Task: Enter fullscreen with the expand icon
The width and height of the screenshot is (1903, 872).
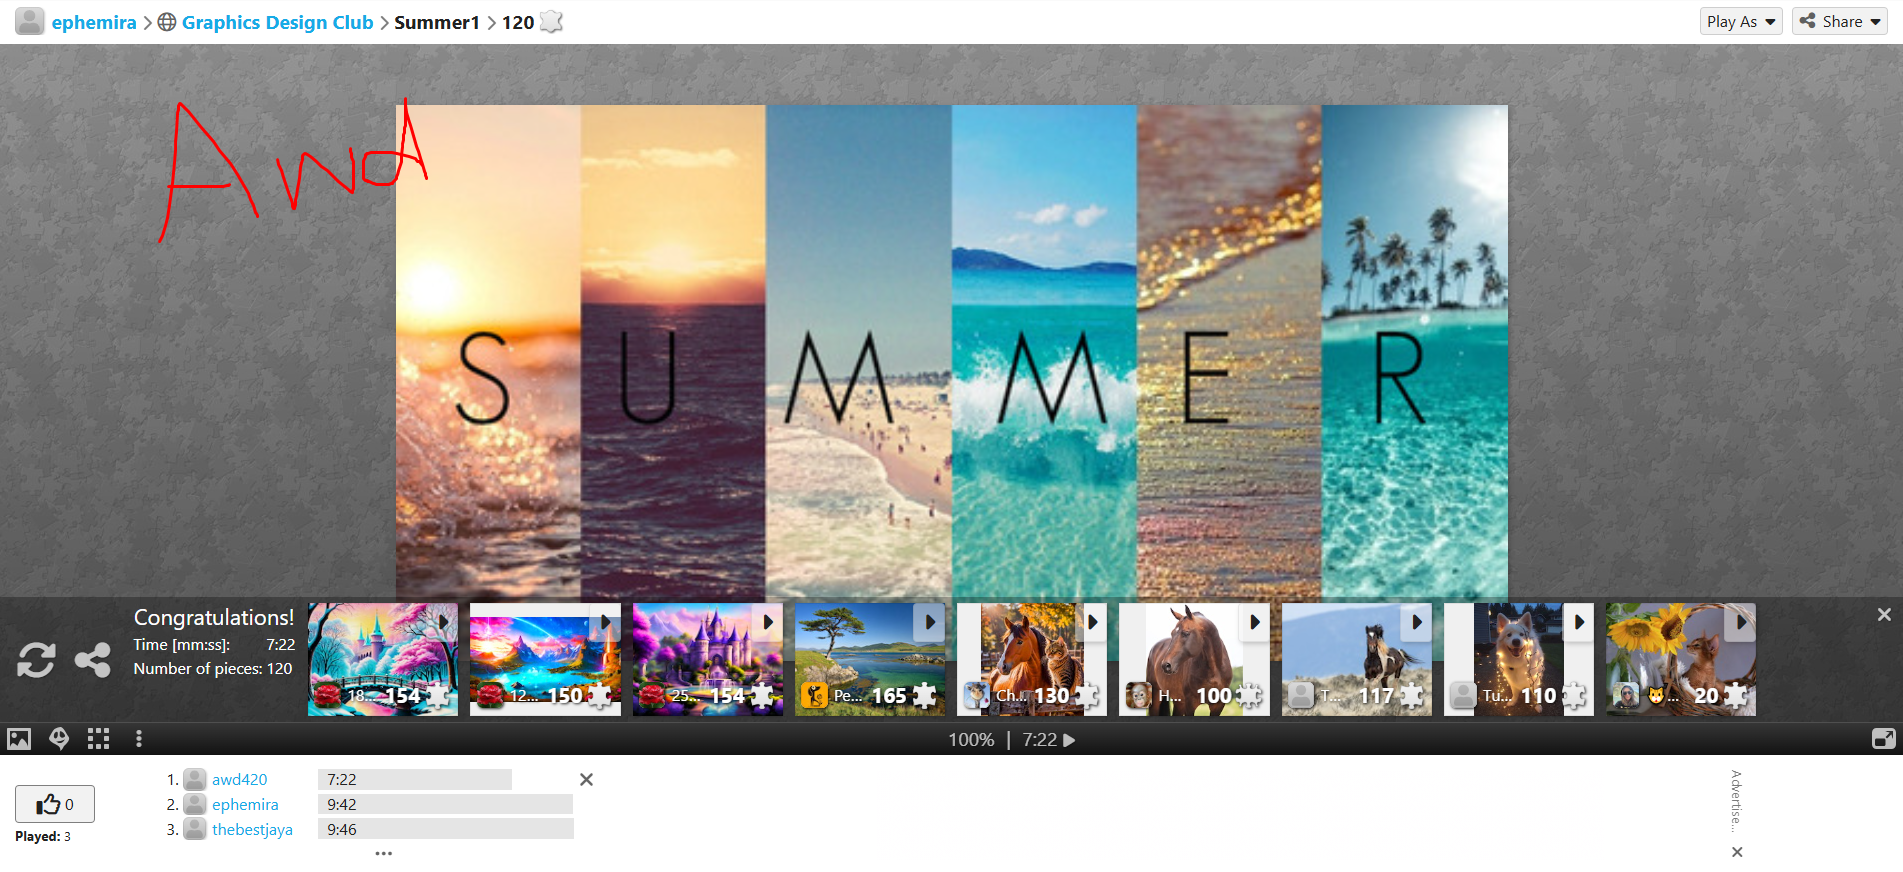Action: [x=1883, y=739]
